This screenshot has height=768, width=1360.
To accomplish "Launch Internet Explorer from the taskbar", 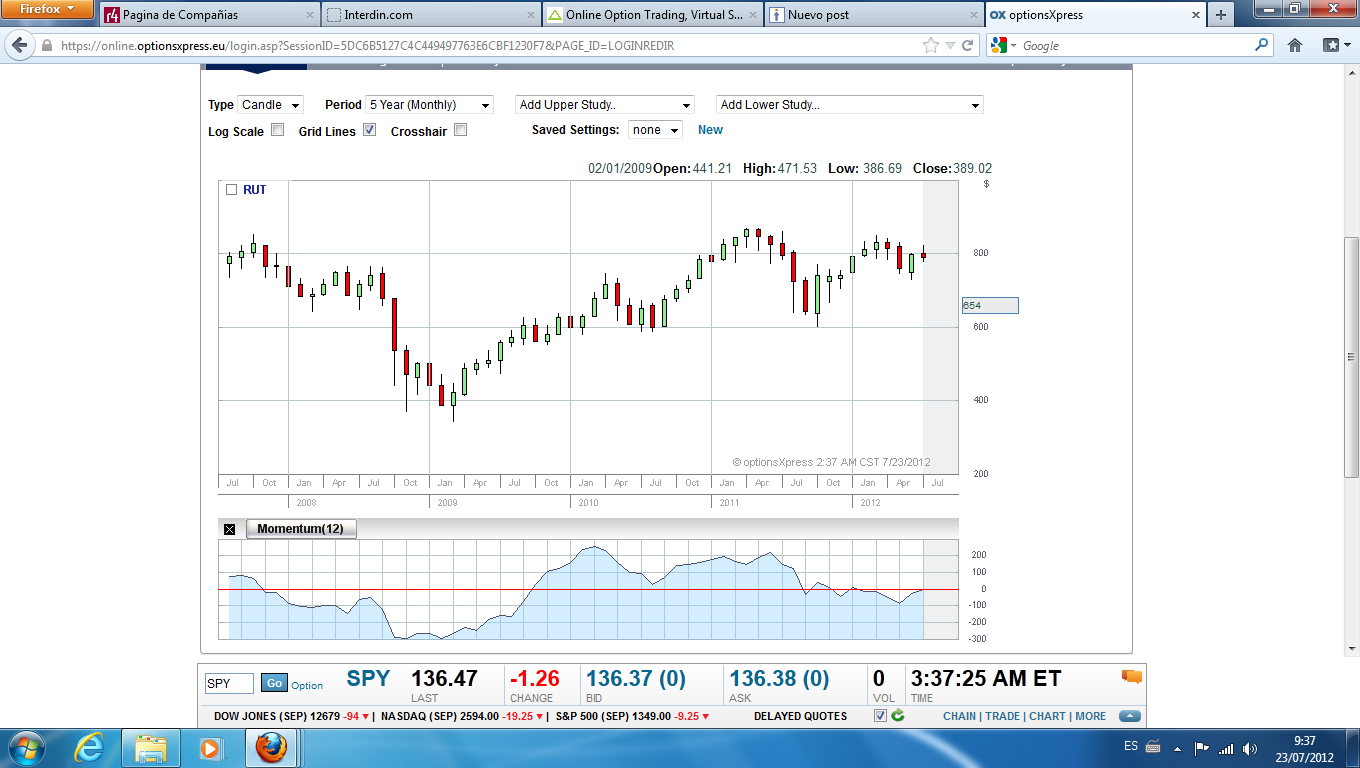I will [91, 747].
